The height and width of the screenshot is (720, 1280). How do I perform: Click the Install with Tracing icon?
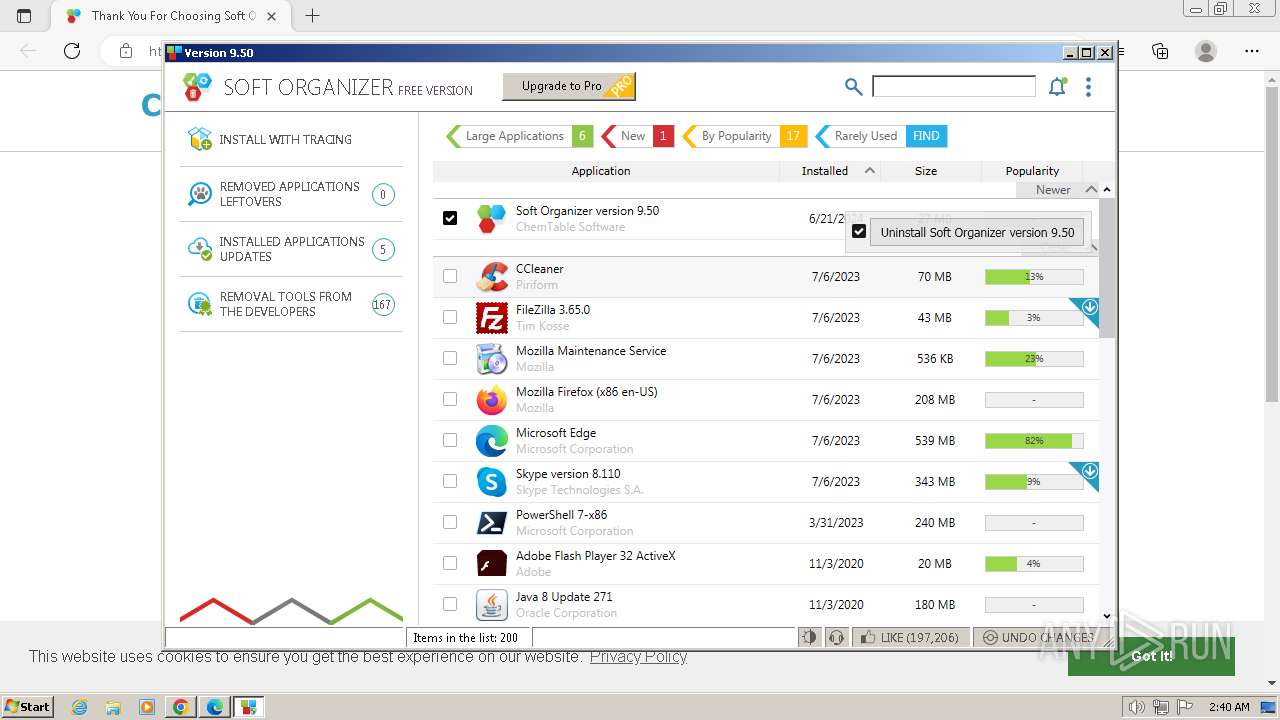[200, 139]
